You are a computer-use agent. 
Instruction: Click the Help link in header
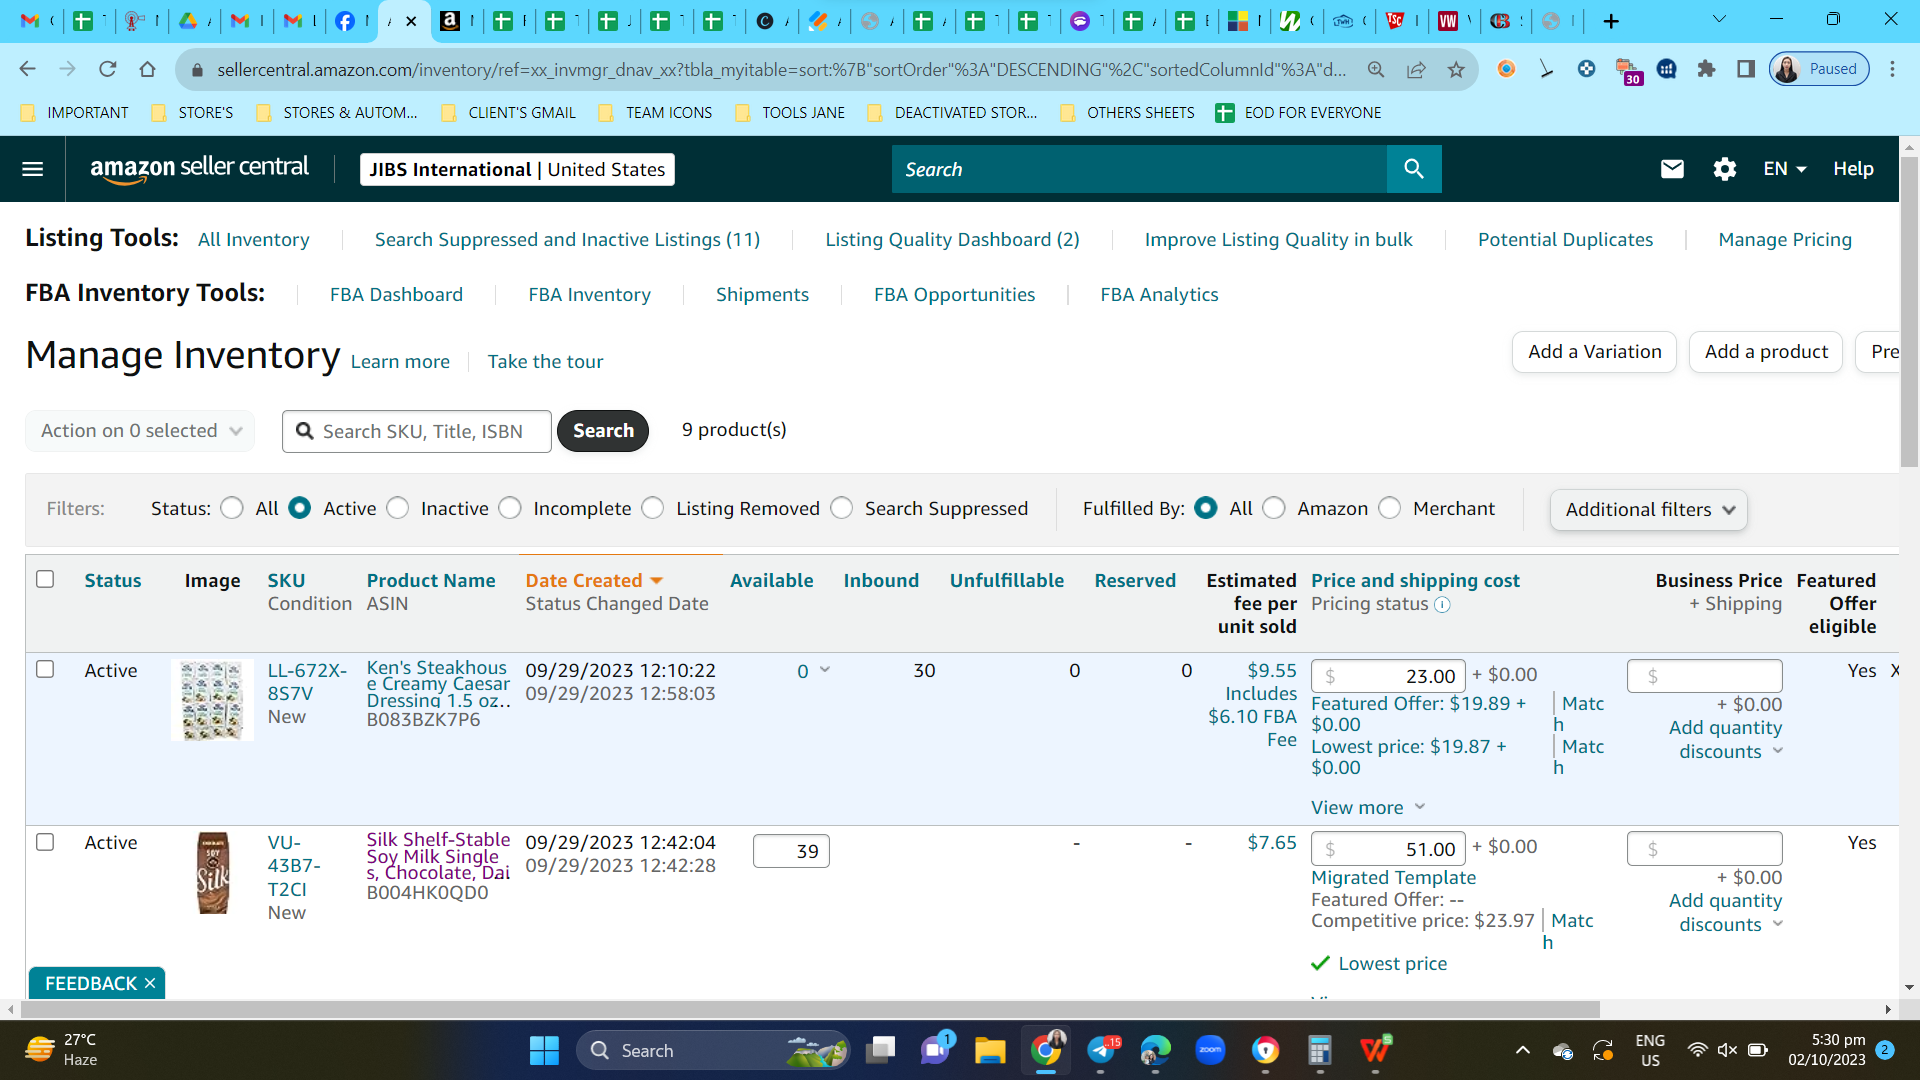(1853, 169)
